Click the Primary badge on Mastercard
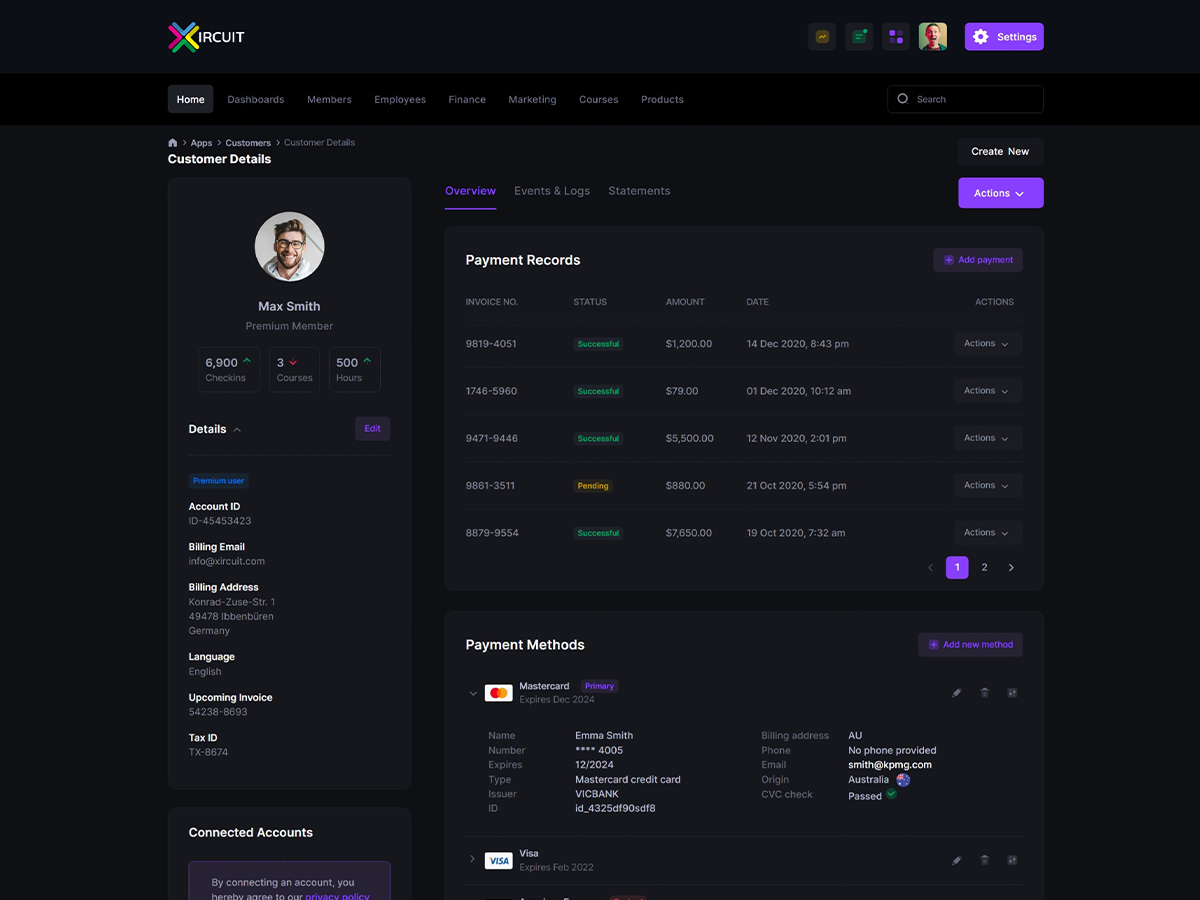Image resolution: width=1200 pixels, height=900 pixels. (x=599, y=686)
